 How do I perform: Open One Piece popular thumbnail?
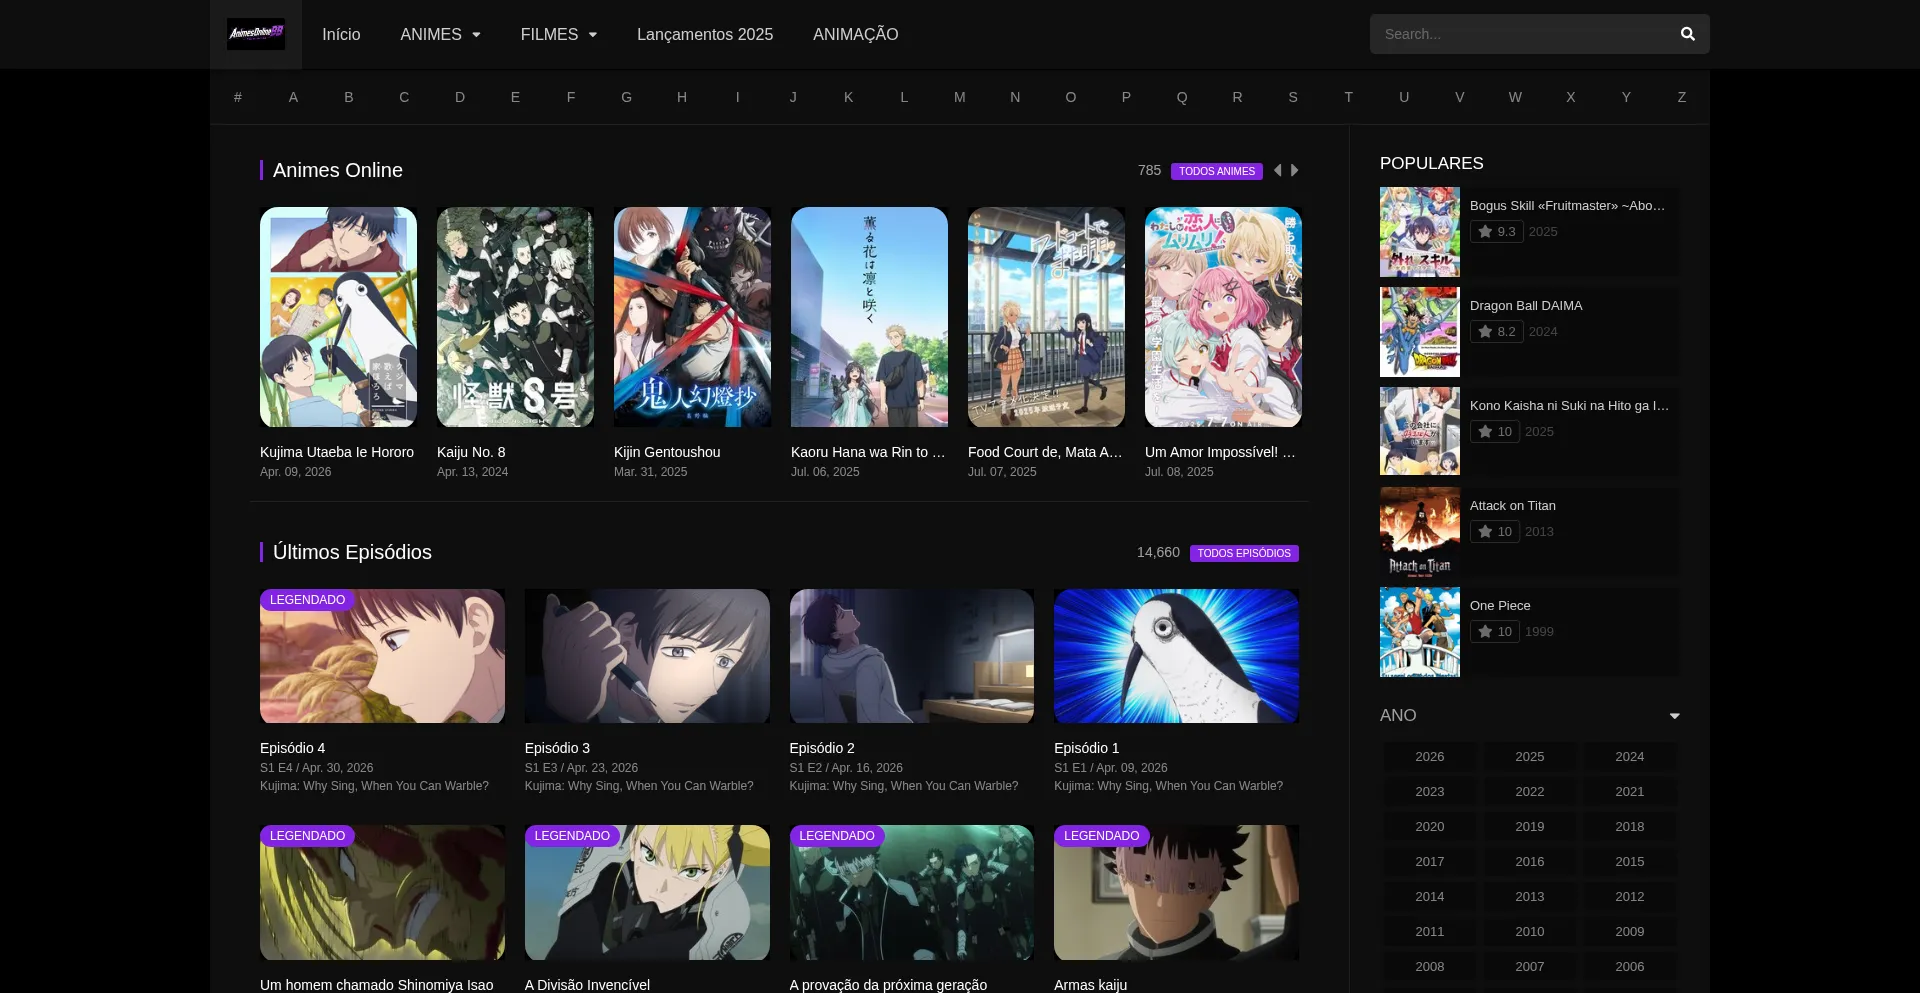point(1420,632)
